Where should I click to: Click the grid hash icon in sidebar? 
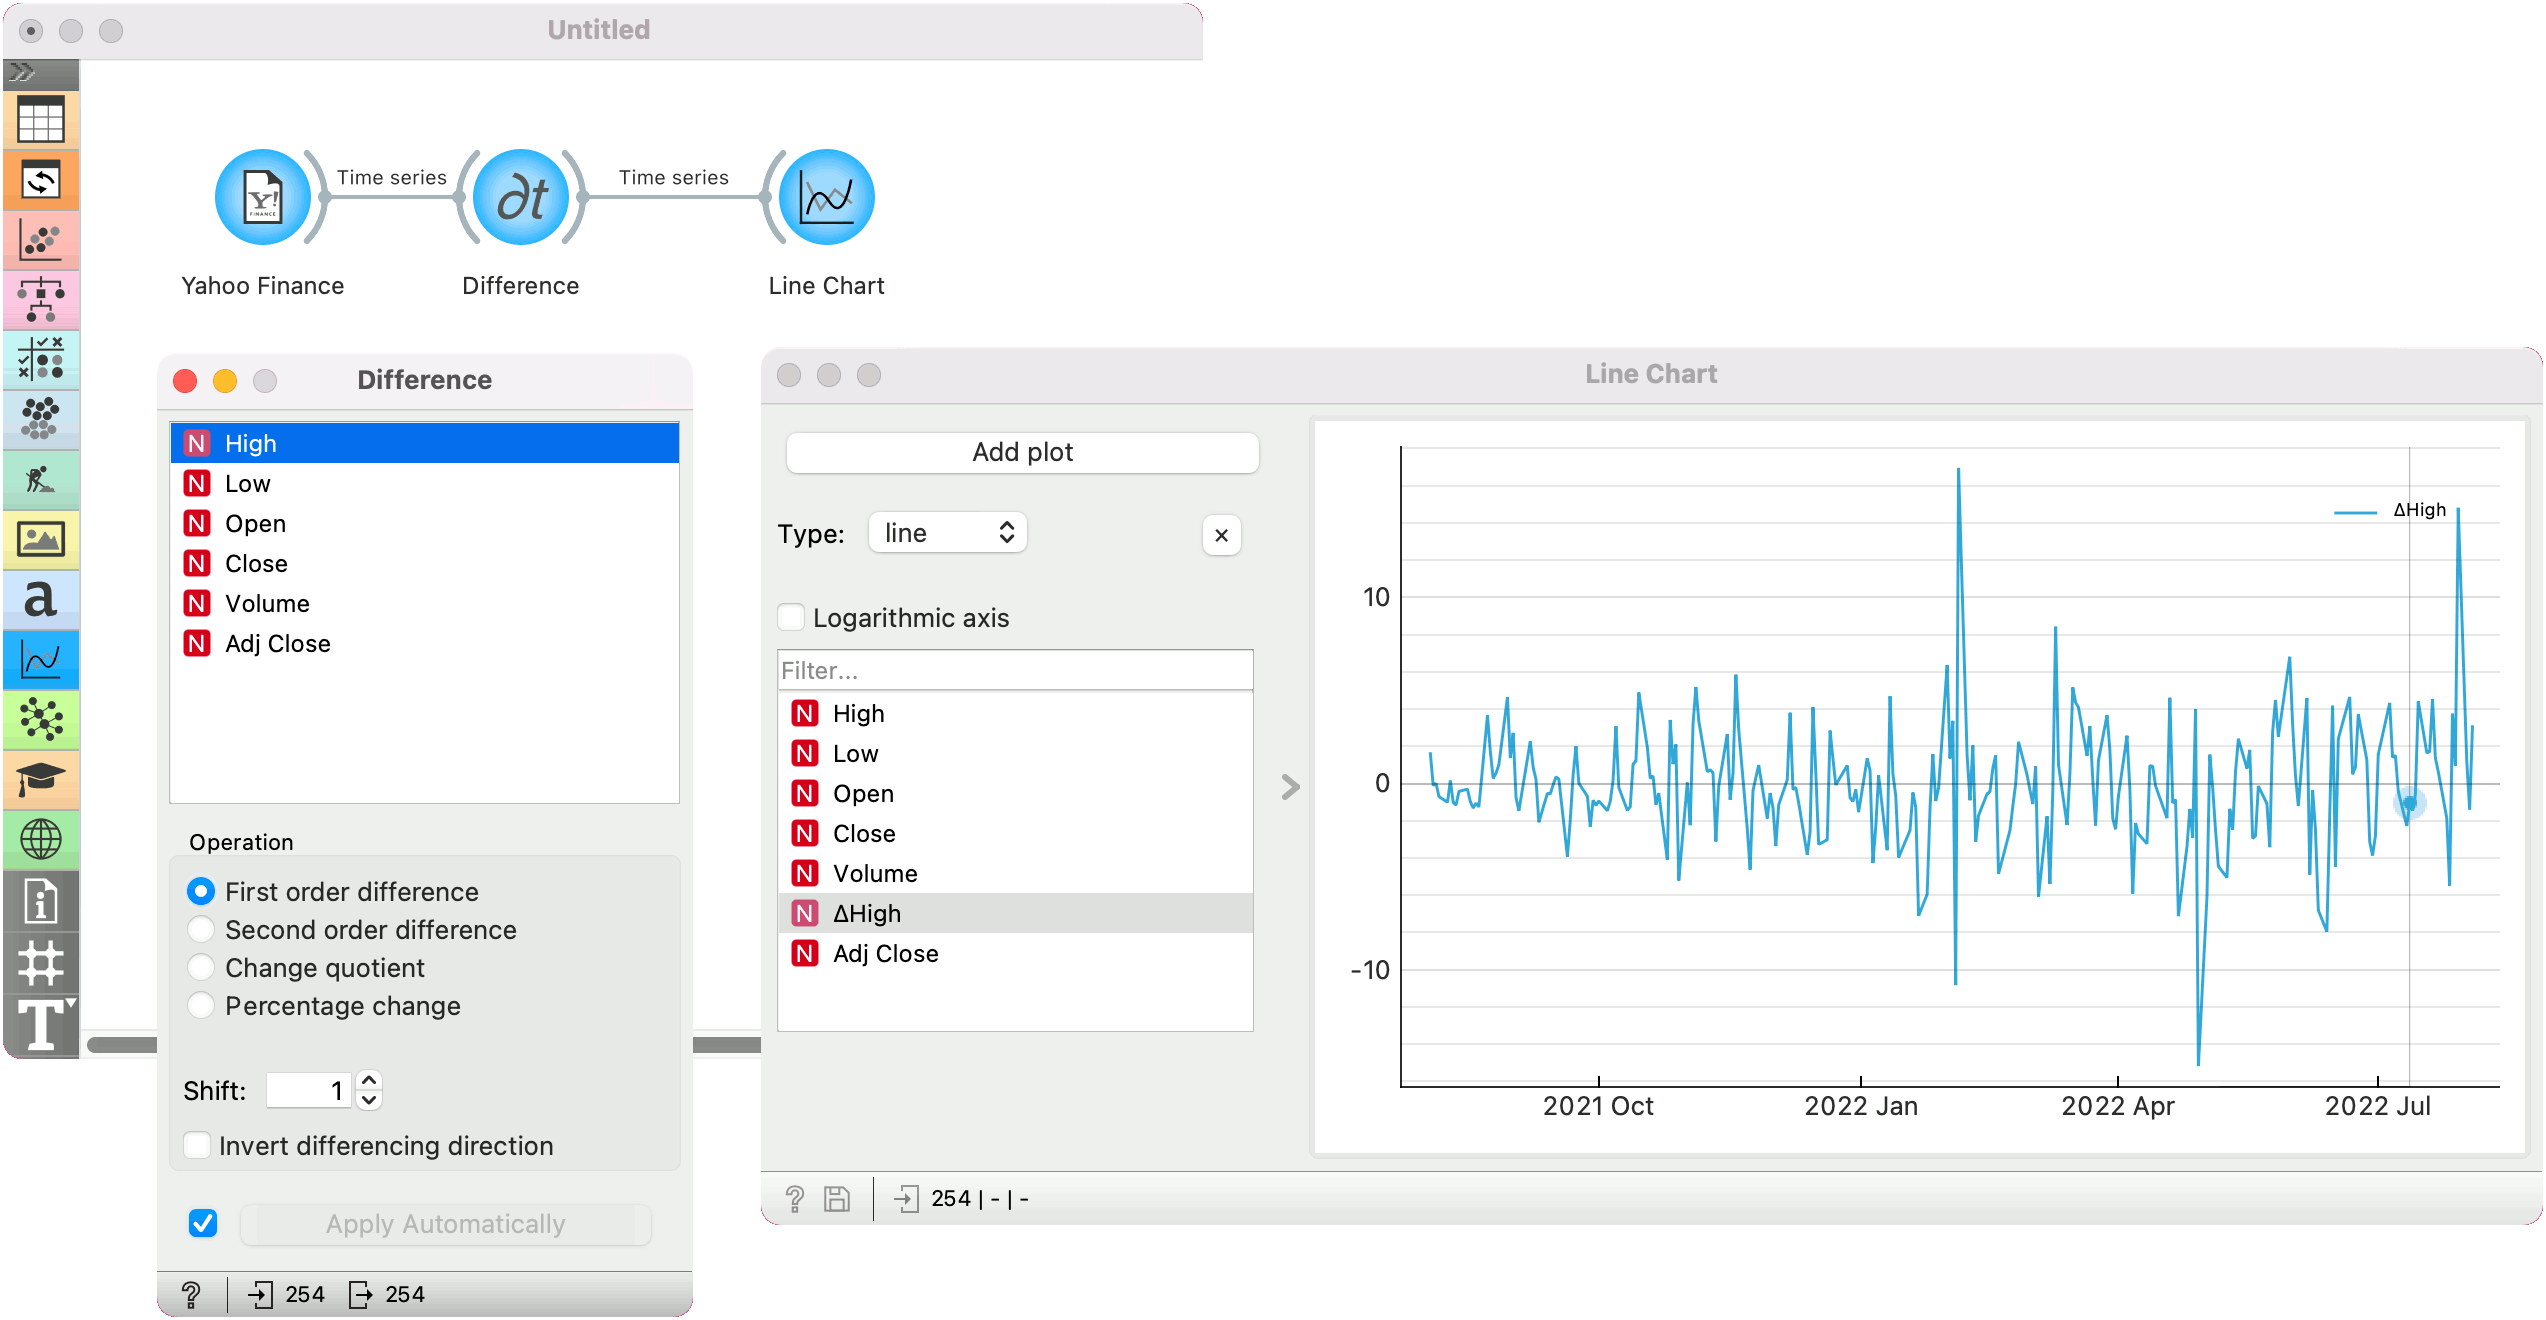(41, 963)
